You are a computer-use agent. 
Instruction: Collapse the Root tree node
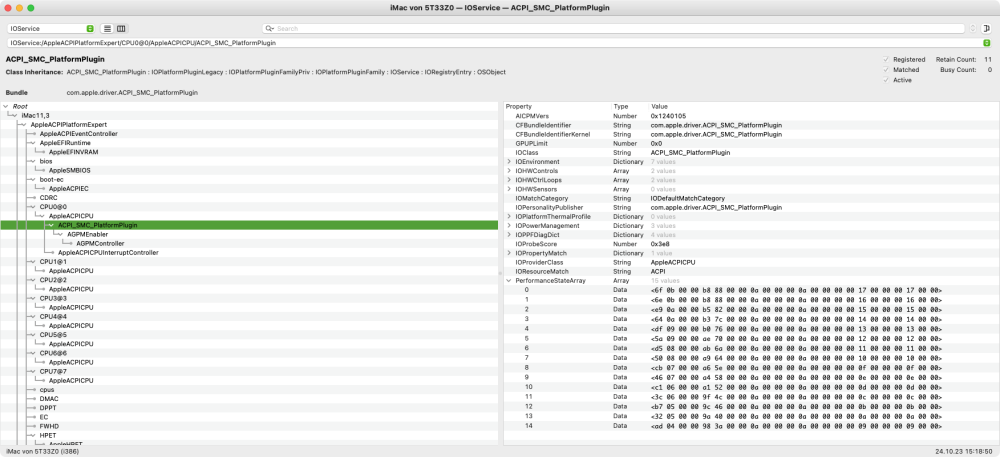tap(6, 106)
